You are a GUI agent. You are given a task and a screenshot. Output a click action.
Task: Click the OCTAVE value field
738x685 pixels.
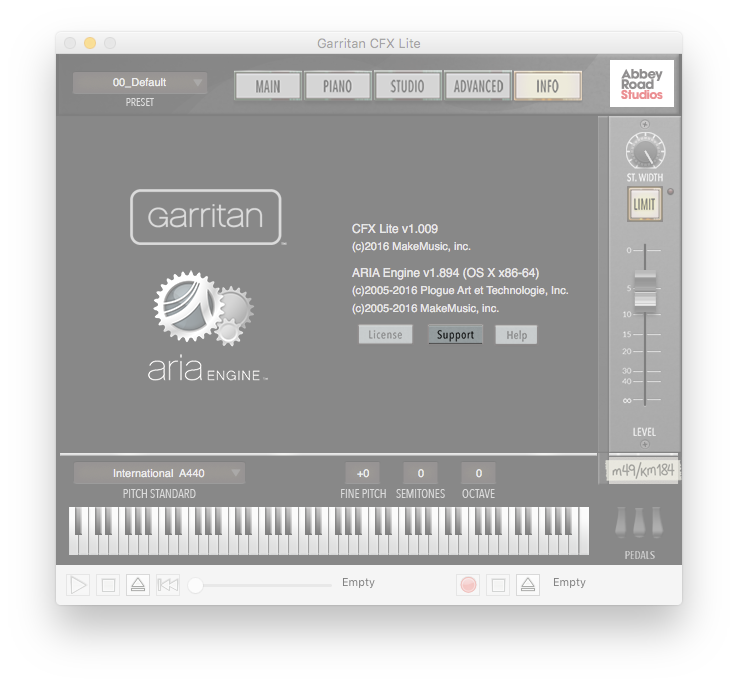point(478,473)
